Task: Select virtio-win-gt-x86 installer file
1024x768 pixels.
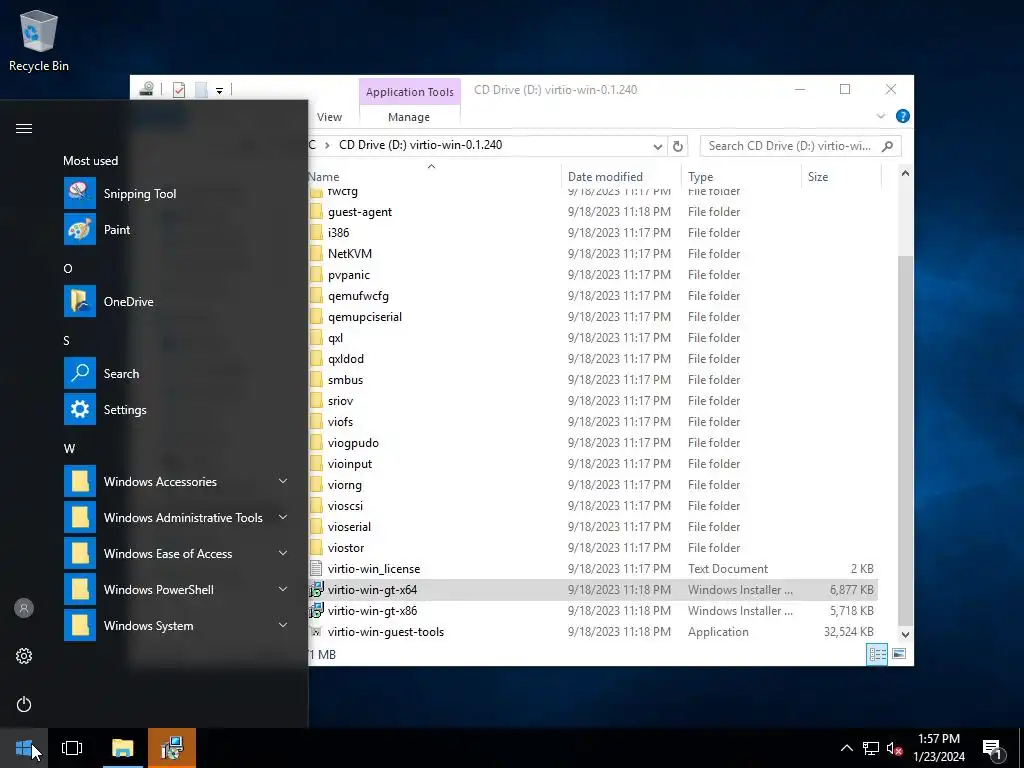Action: point(372,611)
